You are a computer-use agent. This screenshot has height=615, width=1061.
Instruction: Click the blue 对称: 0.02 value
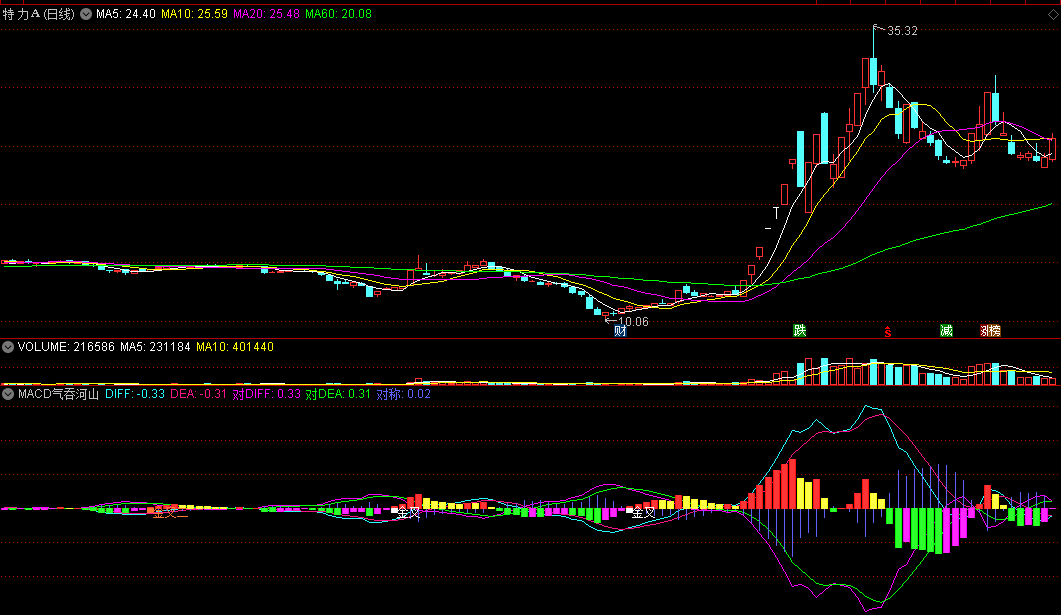(403, 394)
